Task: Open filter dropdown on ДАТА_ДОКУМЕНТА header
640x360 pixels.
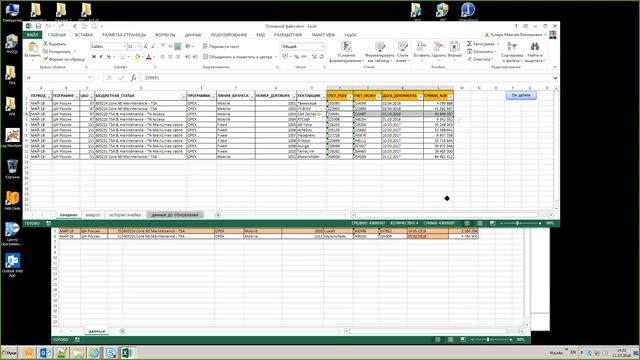Action: tap(420, 97)
